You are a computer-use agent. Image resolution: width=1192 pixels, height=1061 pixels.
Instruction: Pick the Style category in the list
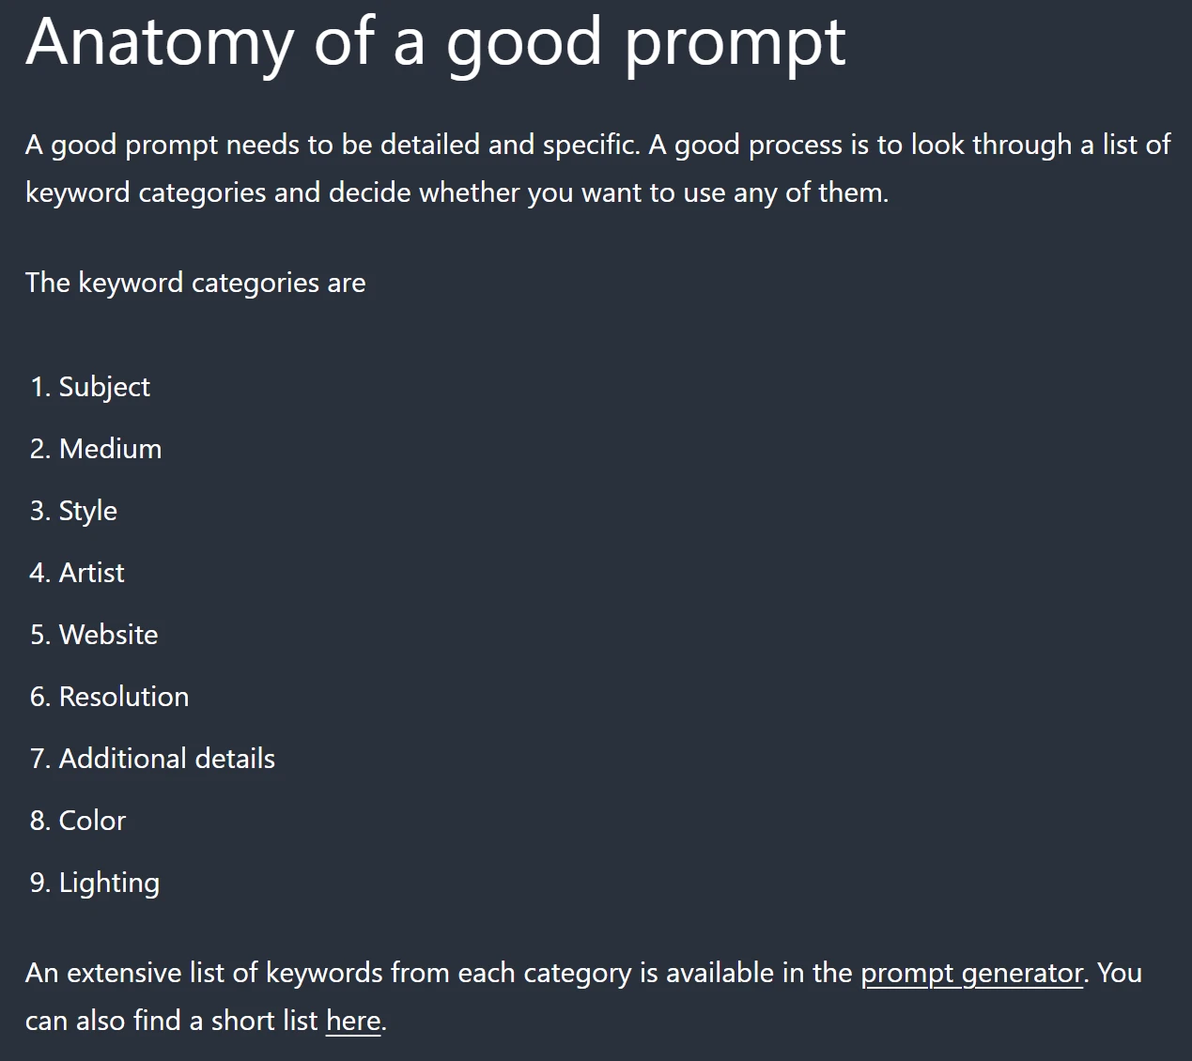pyautogui.click(x=88, y=511)
